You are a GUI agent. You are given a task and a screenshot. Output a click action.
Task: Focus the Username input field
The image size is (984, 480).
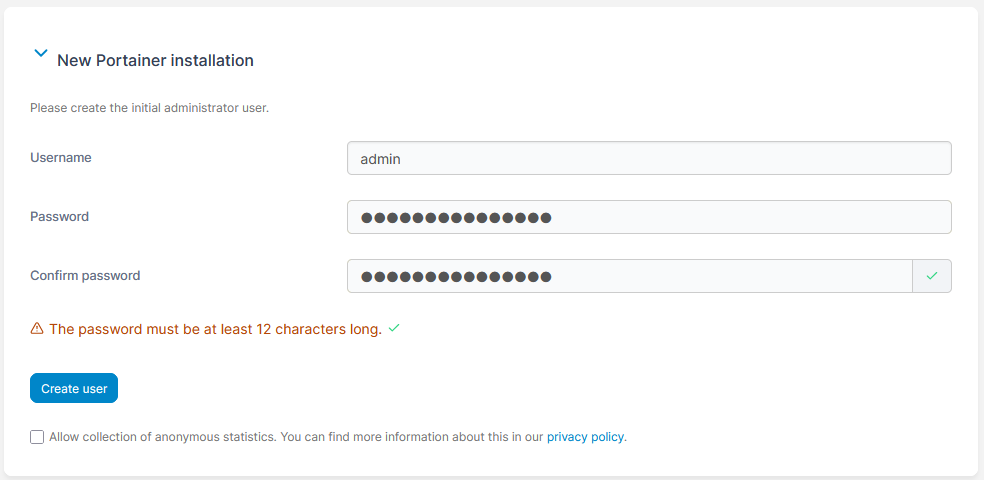coord(649,158)
